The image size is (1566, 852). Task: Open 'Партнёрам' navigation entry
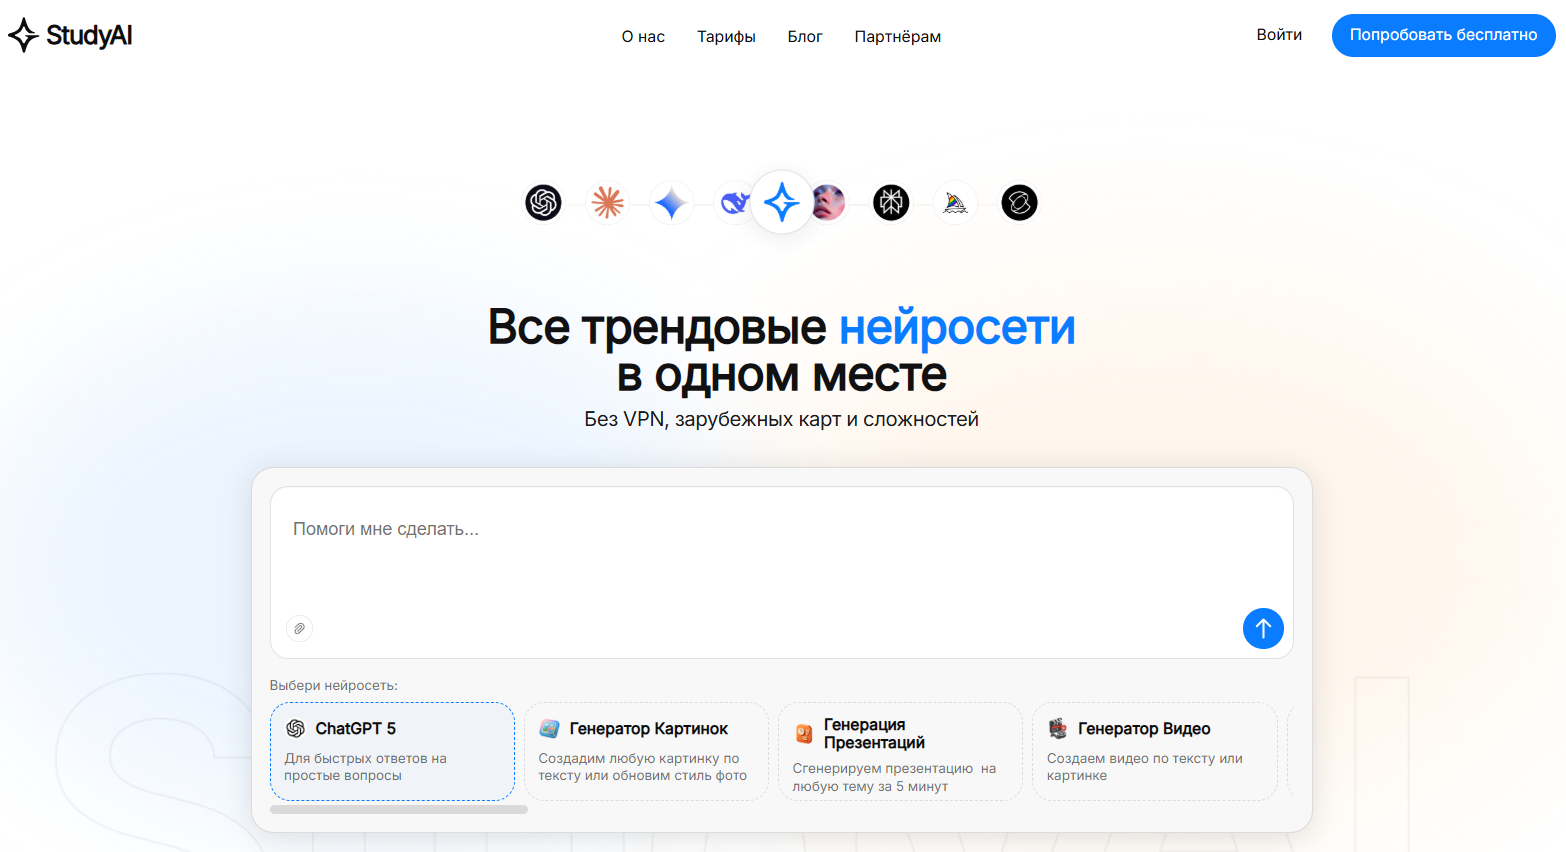pos(897,36)
